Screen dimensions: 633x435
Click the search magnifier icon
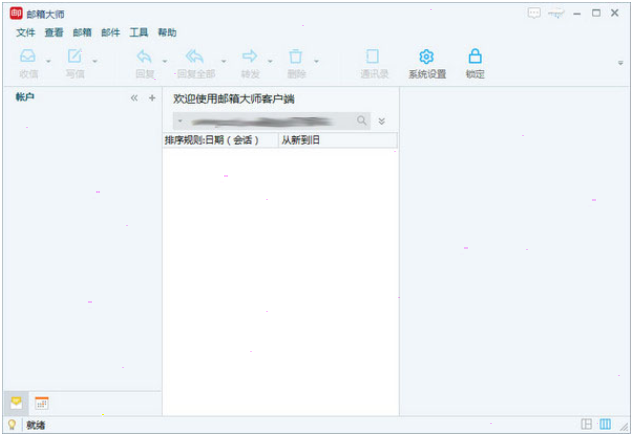(362, 120)
